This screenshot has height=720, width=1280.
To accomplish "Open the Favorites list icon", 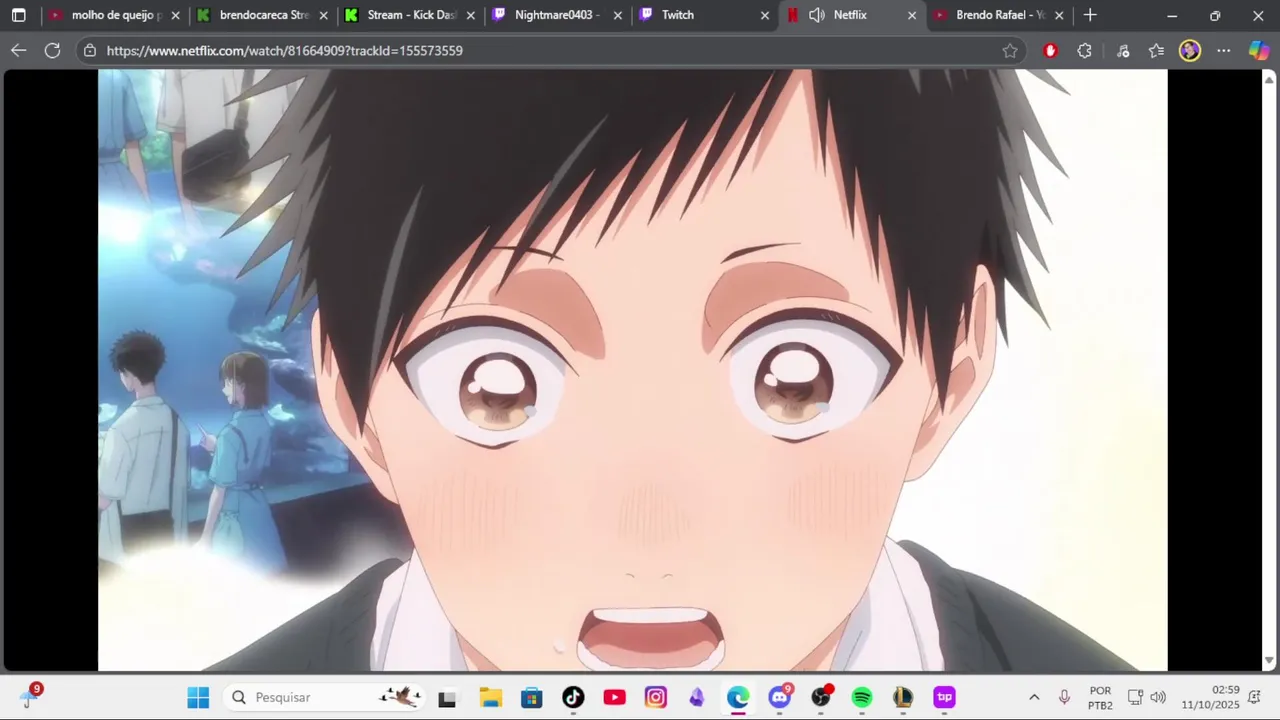I will (x=1156, y=50).
